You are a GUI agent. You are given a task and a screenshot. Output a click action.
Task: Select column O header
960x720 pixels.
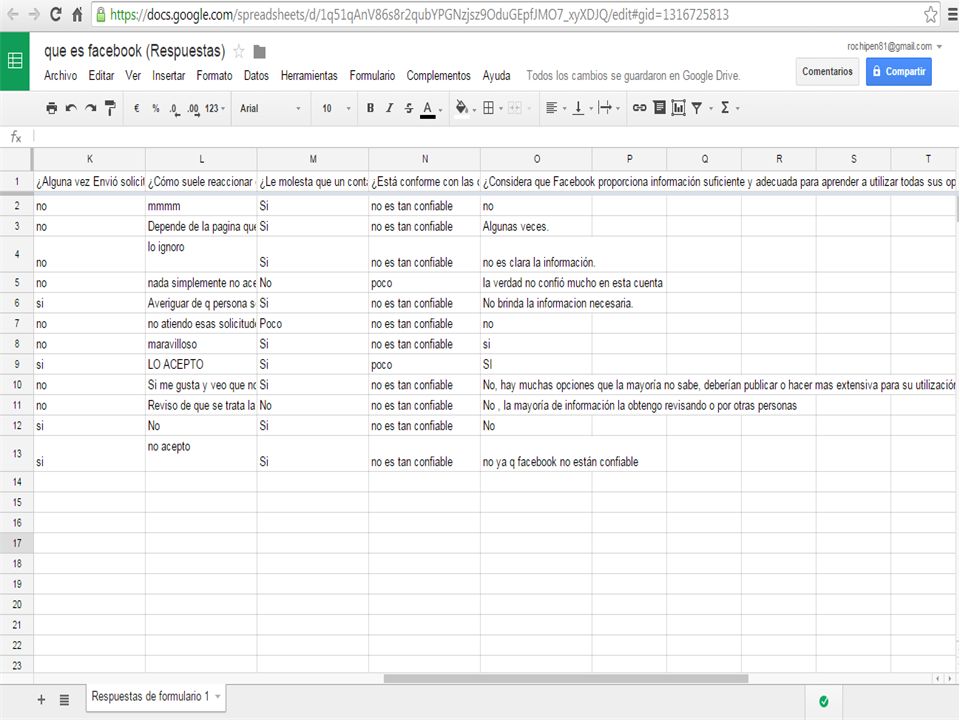pyautogui.click(x=536, y=159)
